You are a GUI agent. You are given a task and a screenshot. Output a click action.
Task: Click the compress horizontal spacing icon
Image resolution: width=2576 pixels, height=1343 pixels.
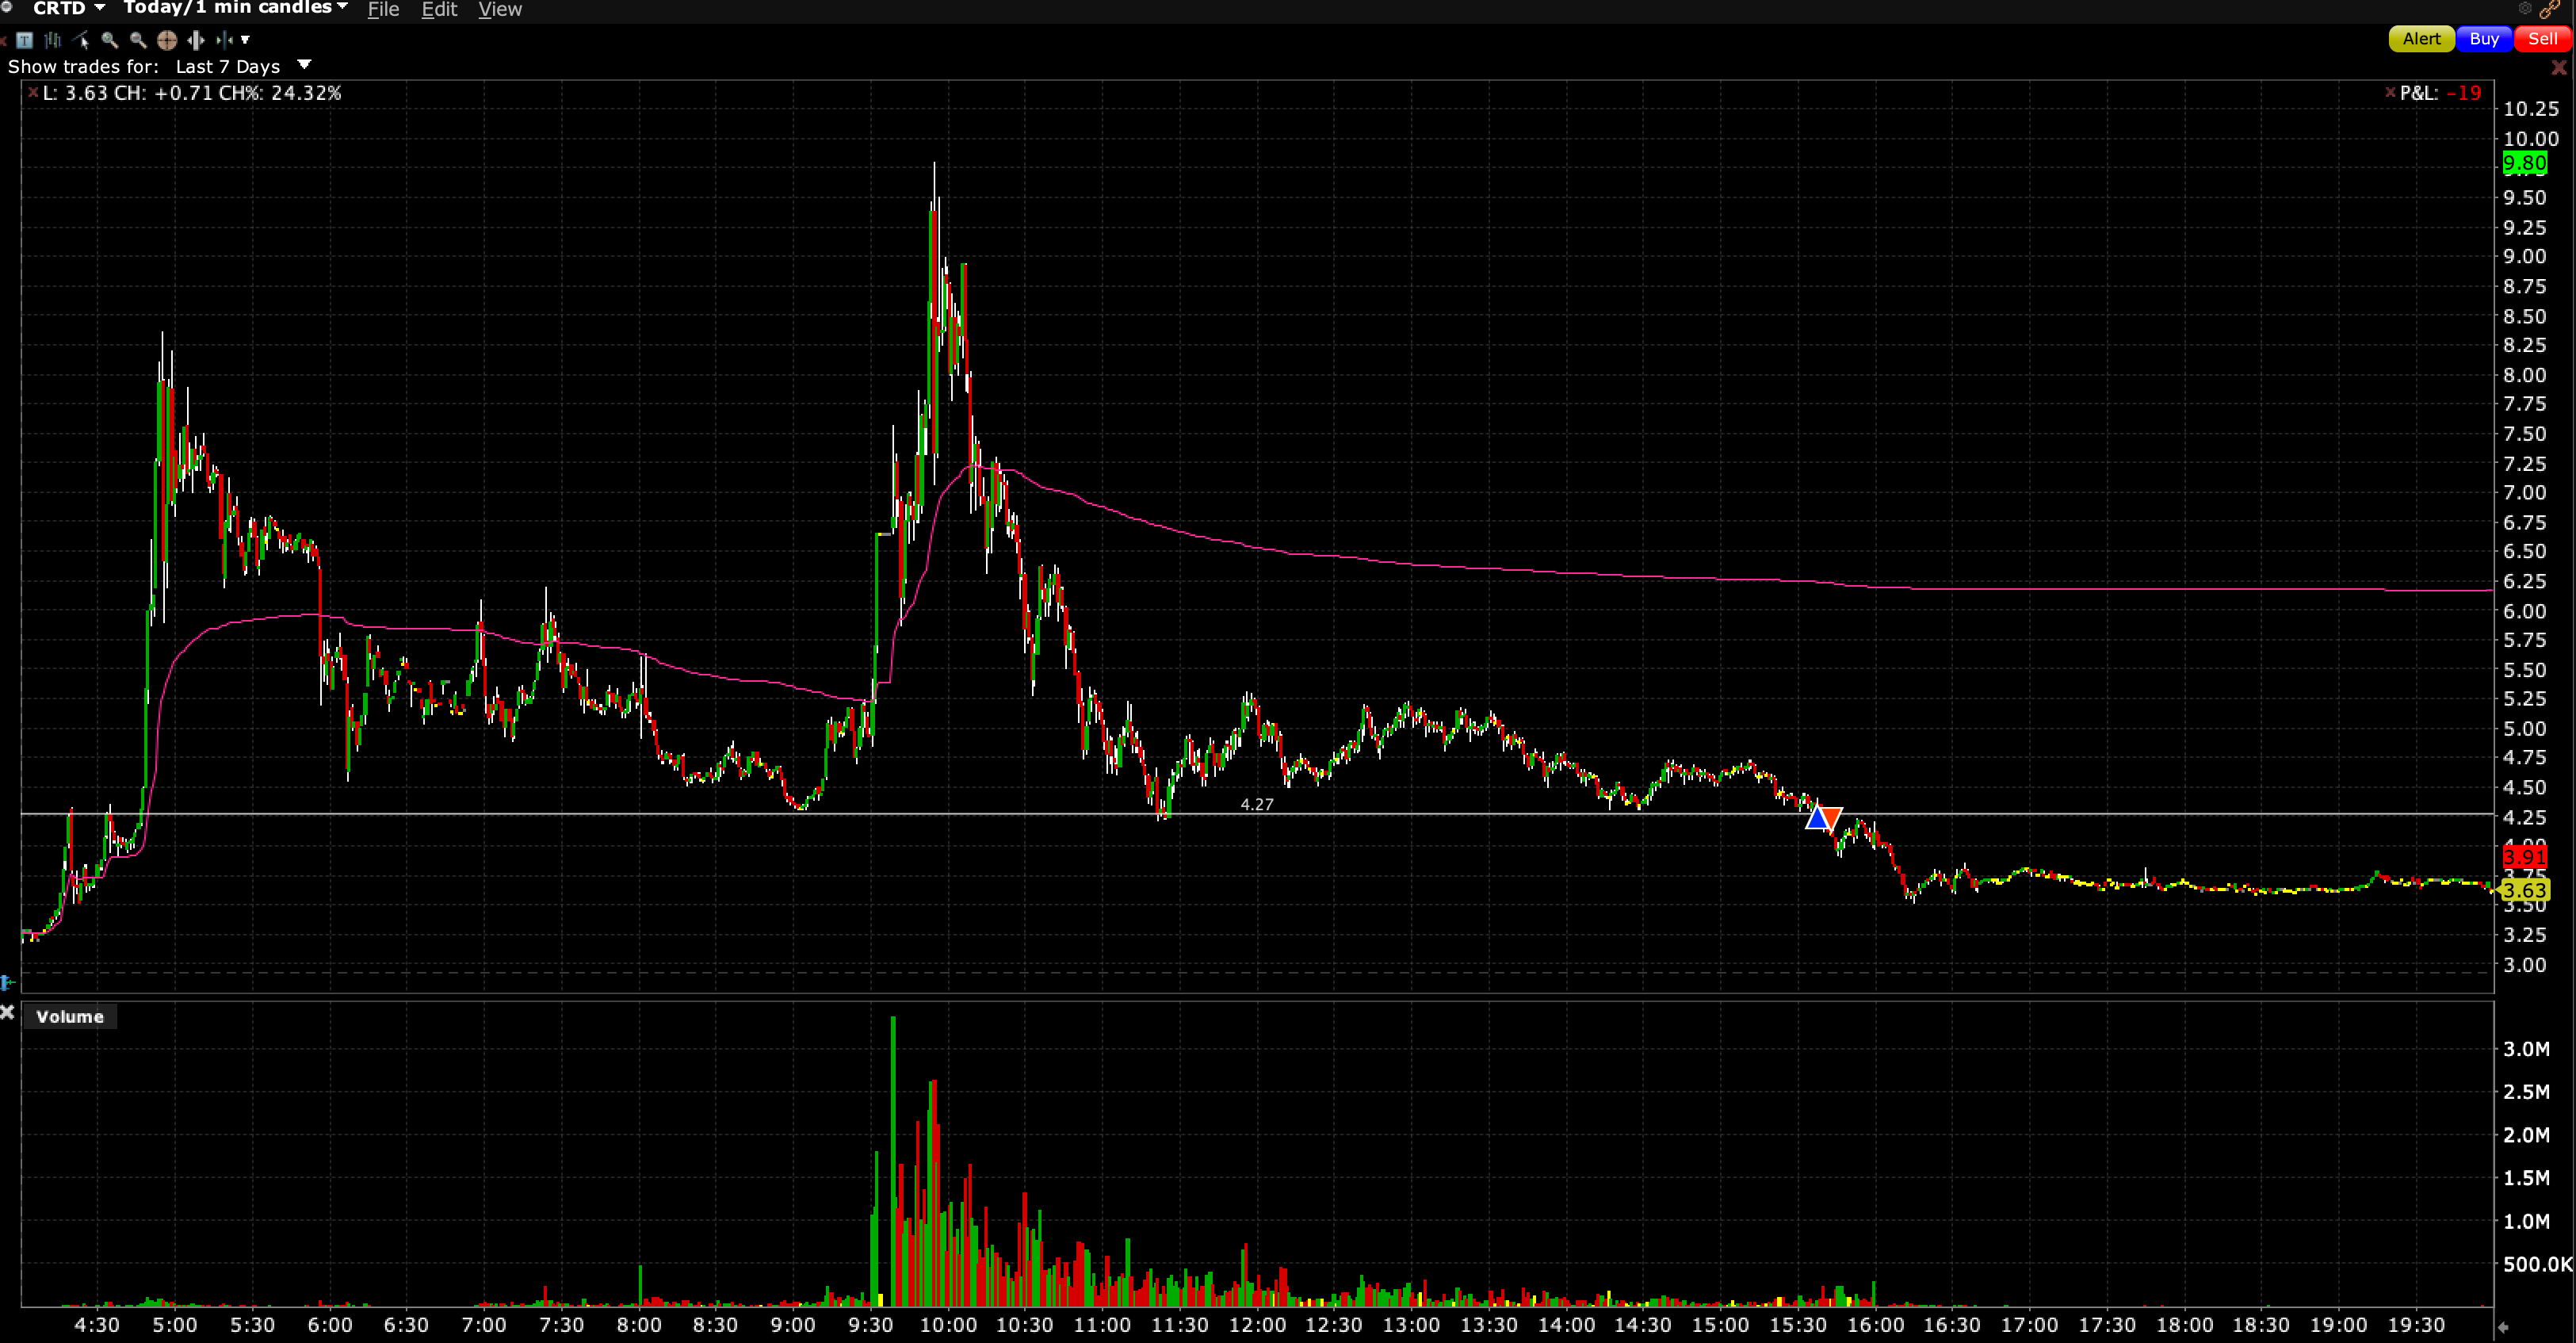[x=224, y=40]
